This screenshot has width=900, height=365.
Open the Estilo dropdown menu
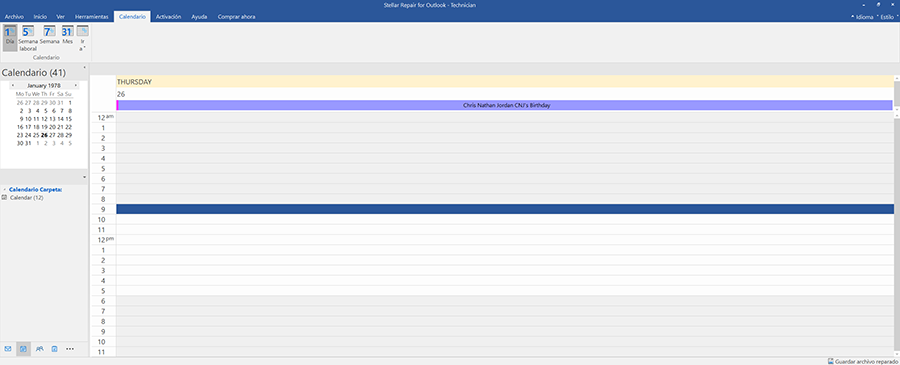click(885, 17)
